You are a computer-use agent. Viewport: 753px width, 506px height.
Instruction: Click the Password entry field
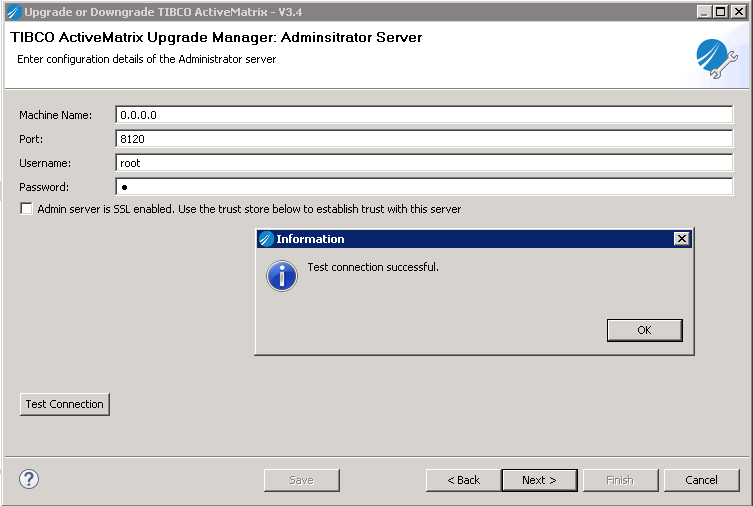click(425, 187)
